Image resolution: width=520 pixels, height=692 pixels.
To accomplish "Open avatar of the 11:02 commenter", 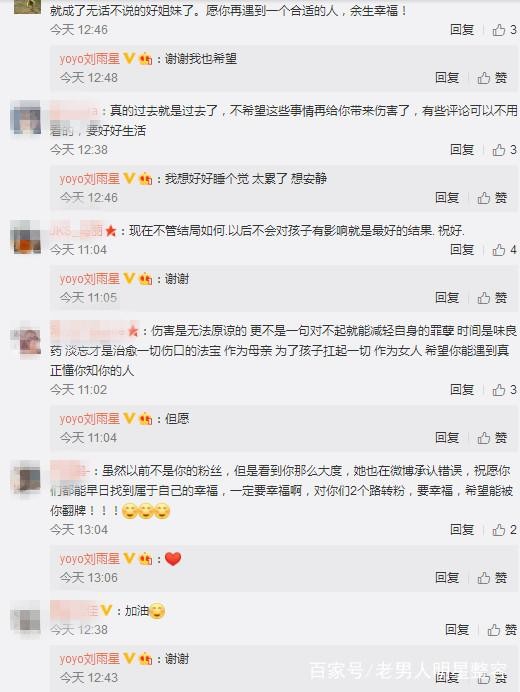I will pos(27,341).
